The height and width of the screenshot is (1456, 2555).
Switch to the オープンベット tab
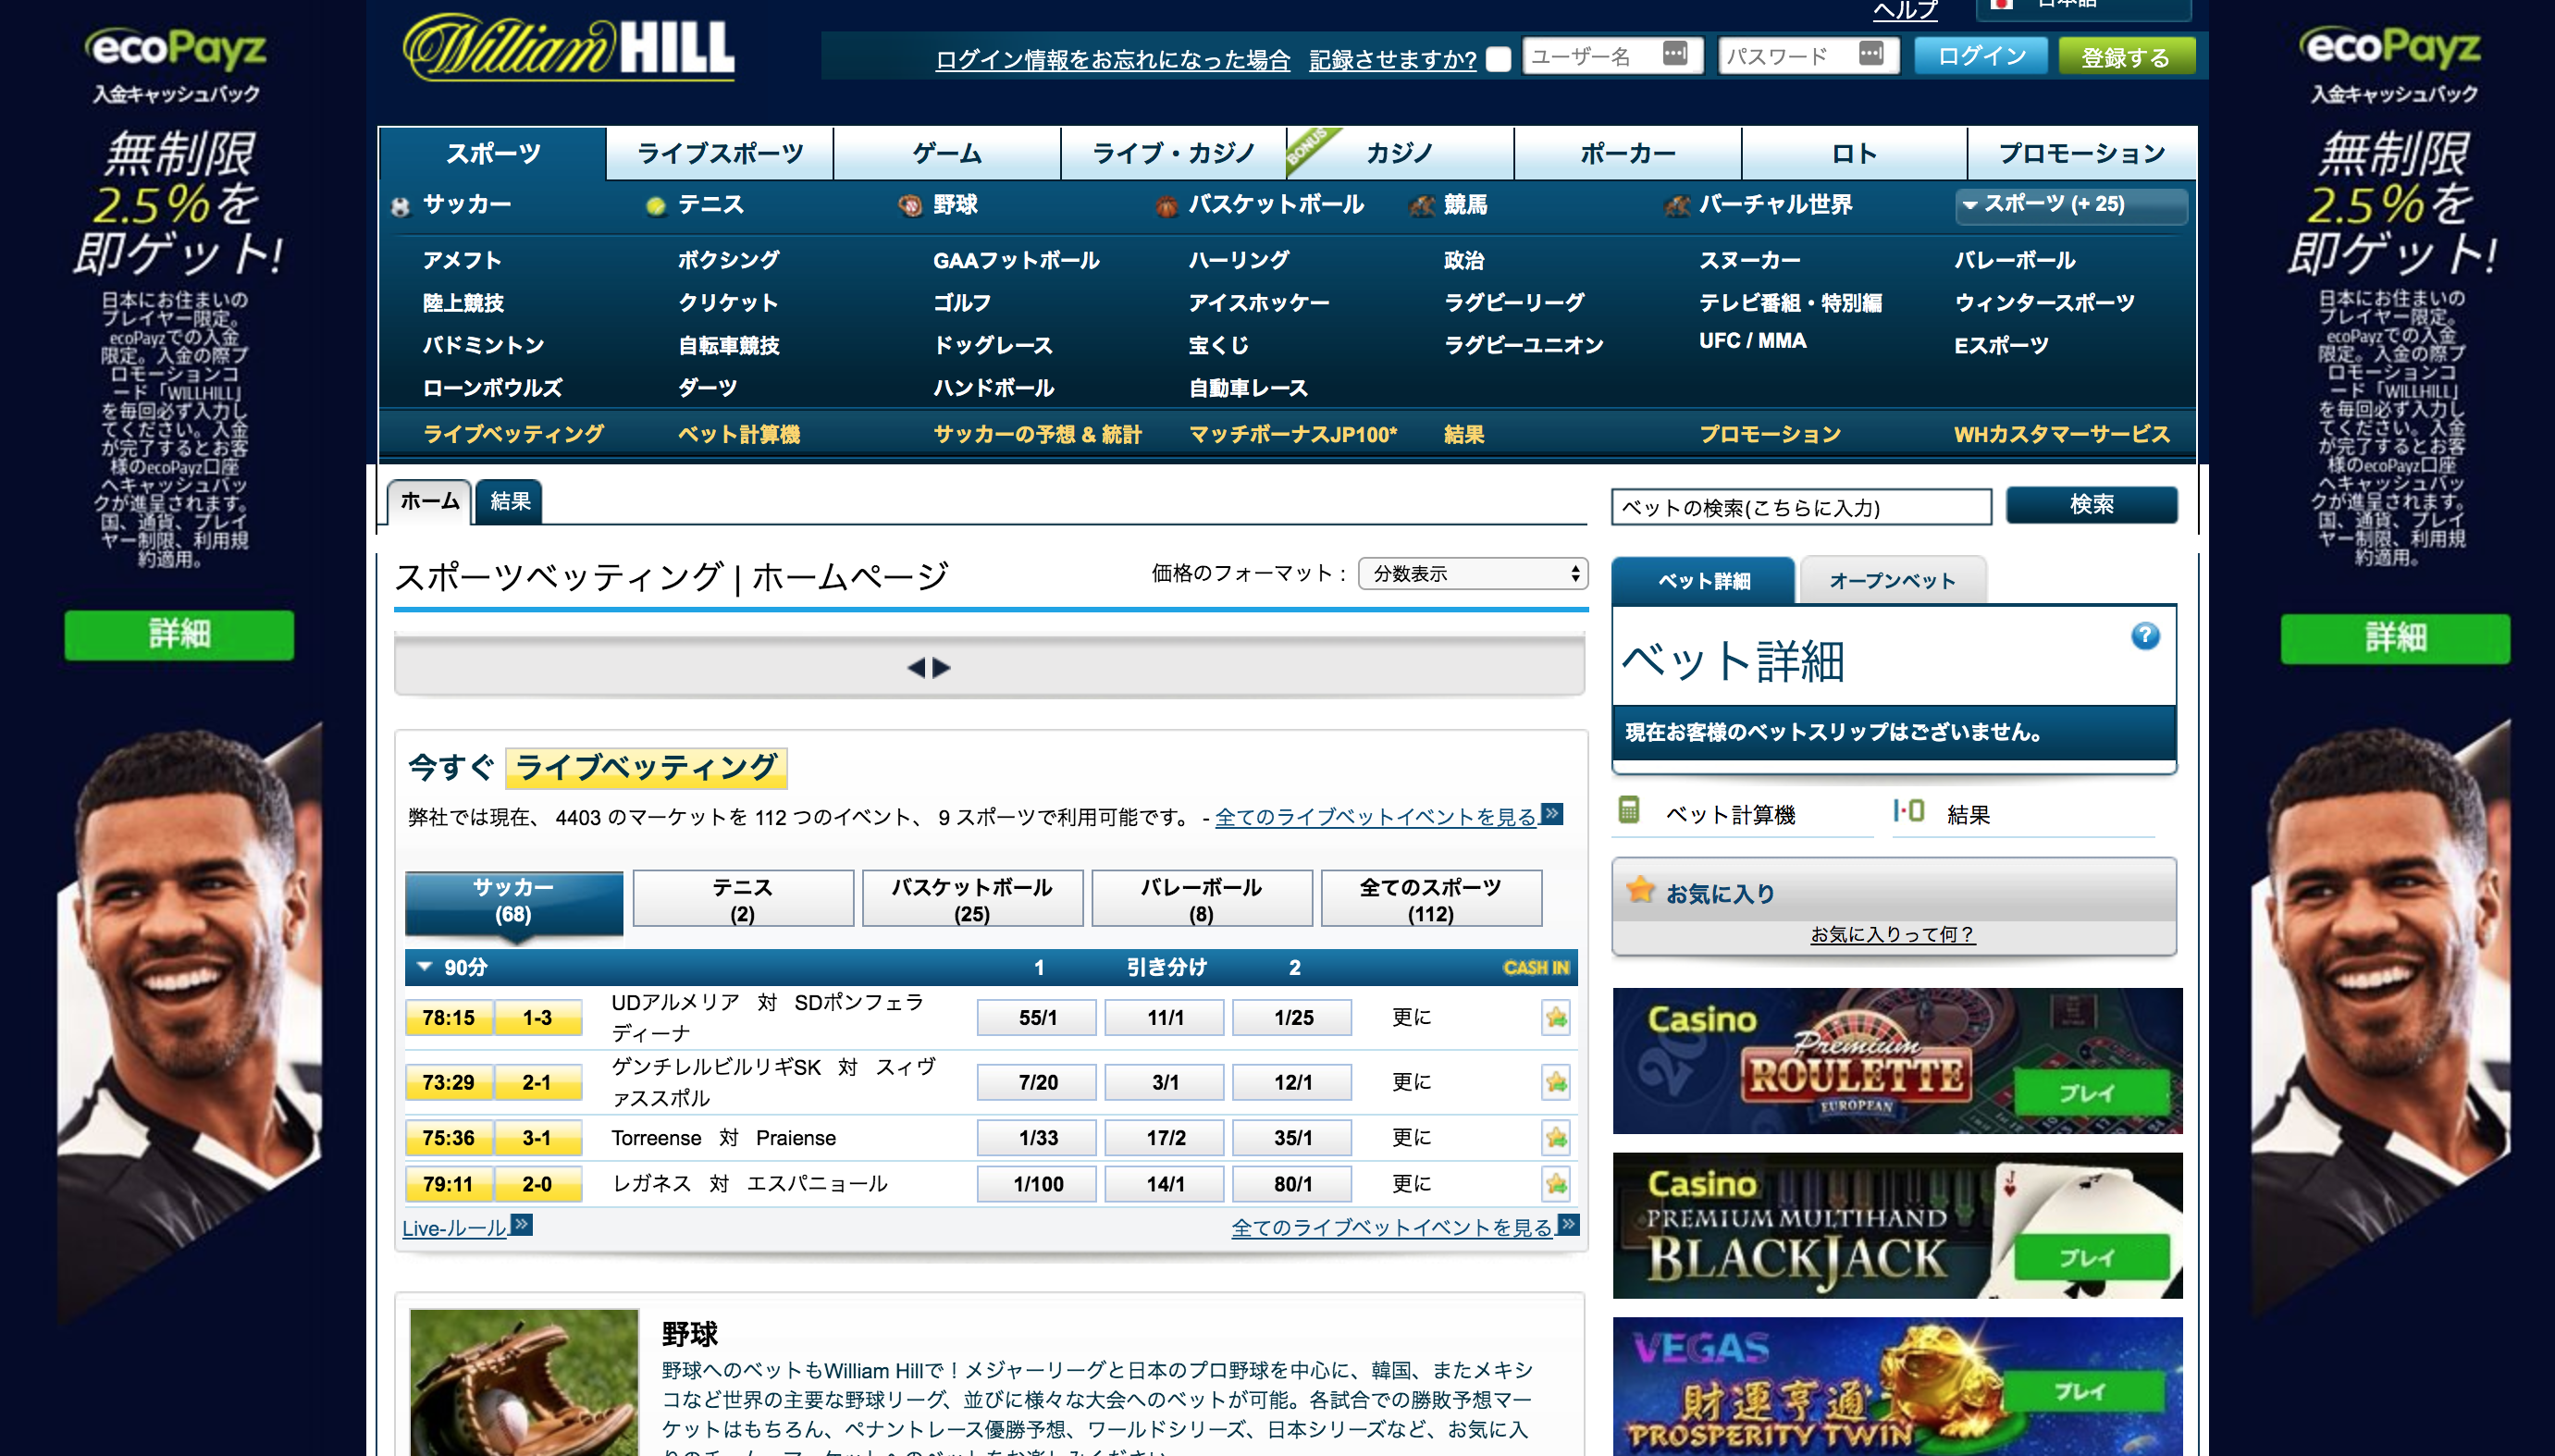[1892, 581]
